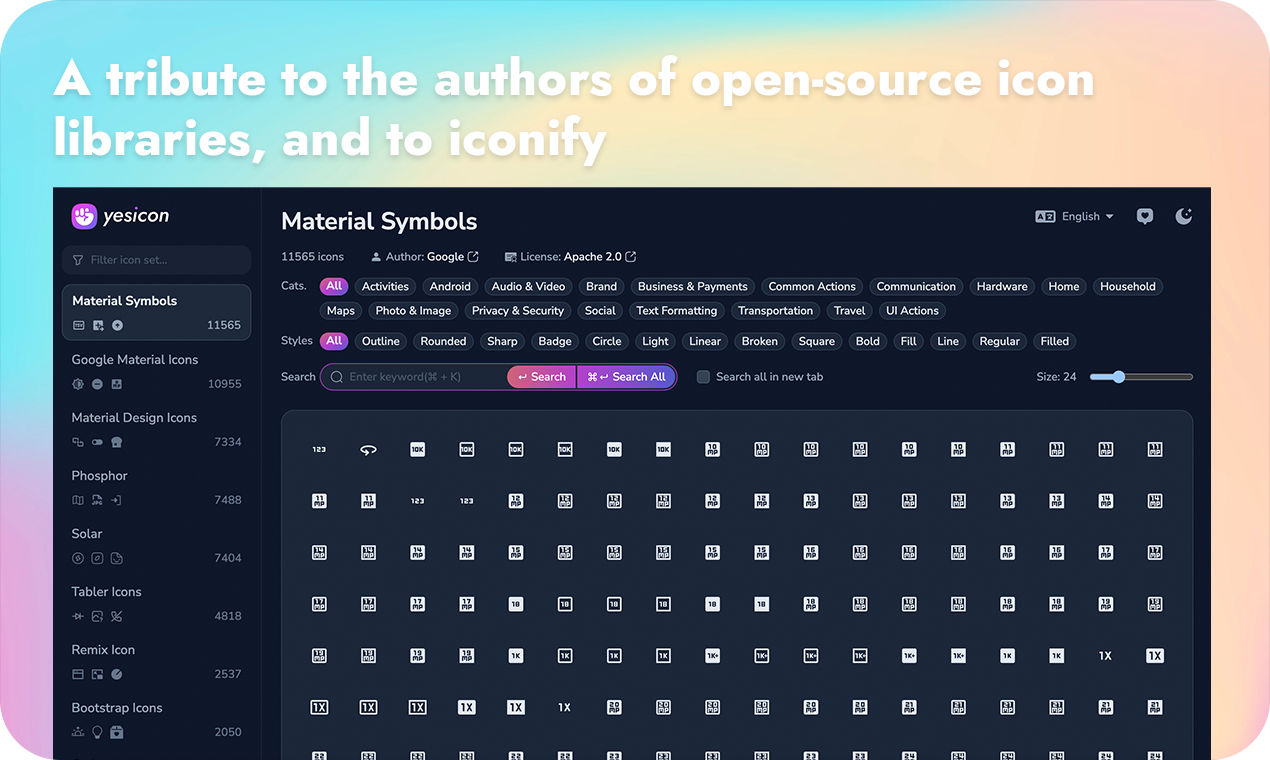Filter by Text Formatting category
1270x760 pixels.
tap(676, 311)
